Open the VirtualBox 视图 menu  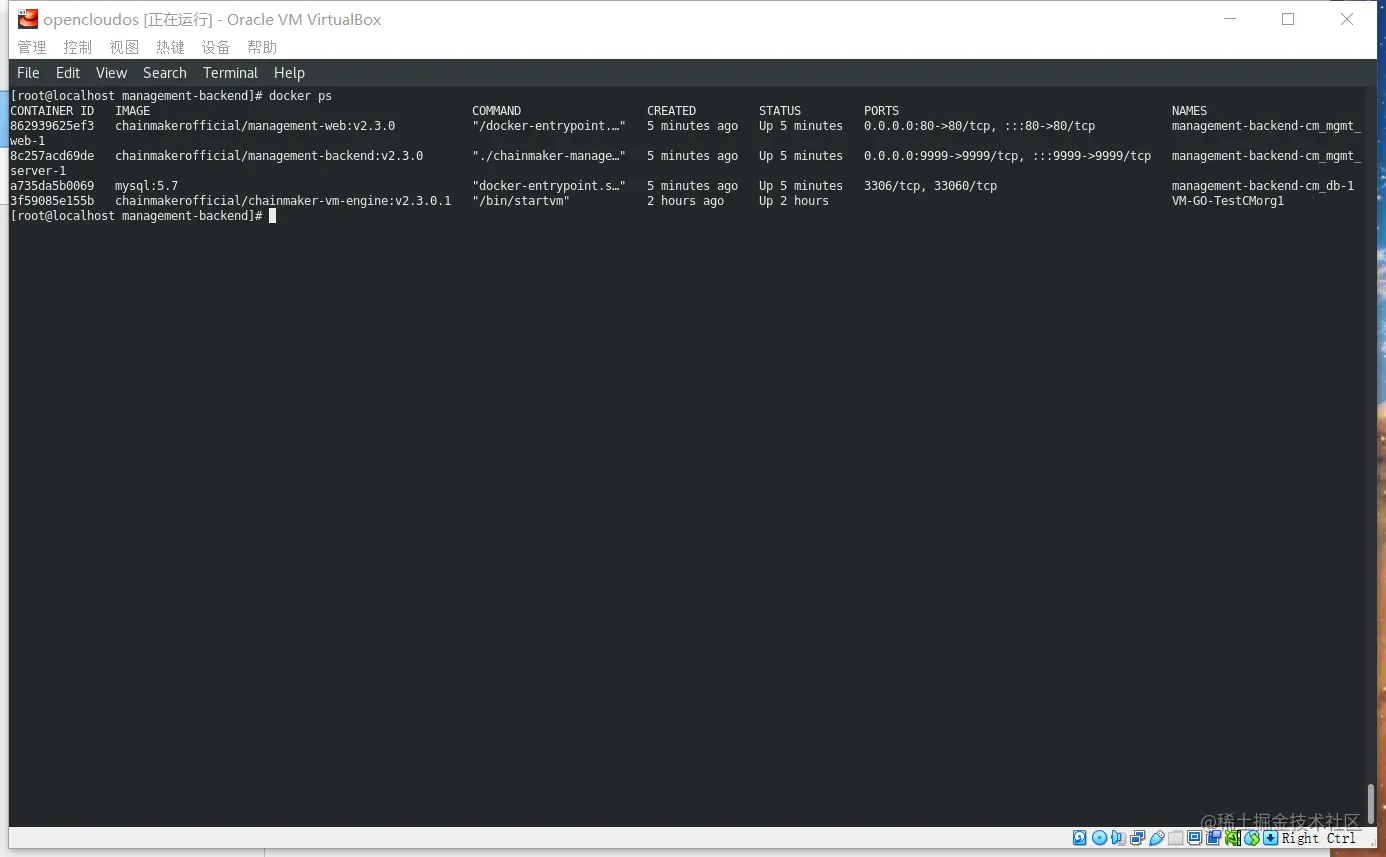click(124, 47)
